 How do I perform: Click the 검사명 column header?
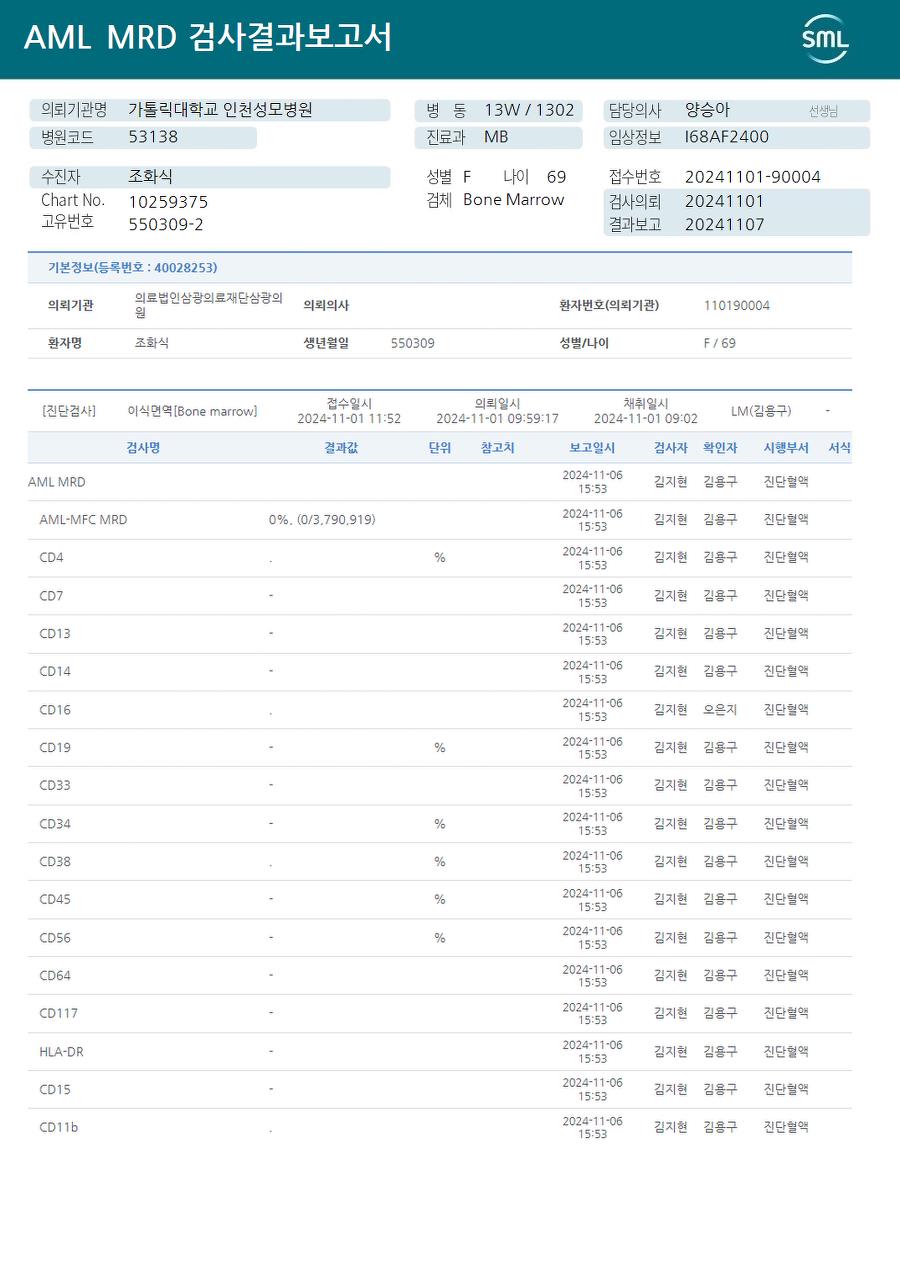143,448
